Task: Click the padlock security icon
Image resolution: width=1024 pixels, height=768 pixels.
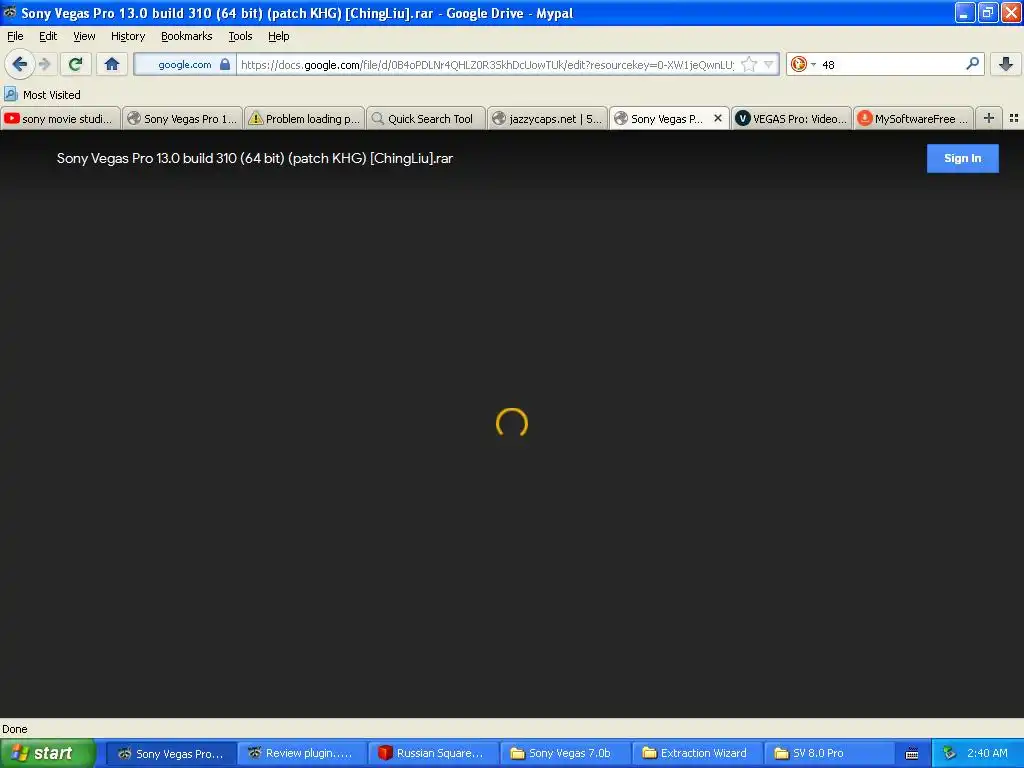Action: tap(225, 64)
